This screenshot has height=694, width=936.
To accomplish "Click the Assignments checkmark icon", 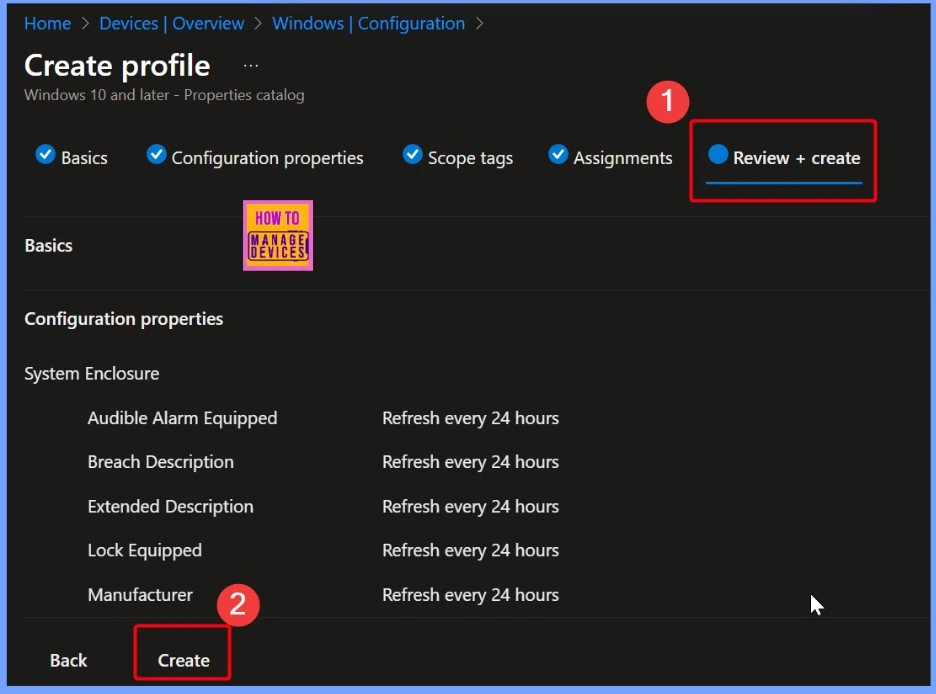I will pos(558,154).
